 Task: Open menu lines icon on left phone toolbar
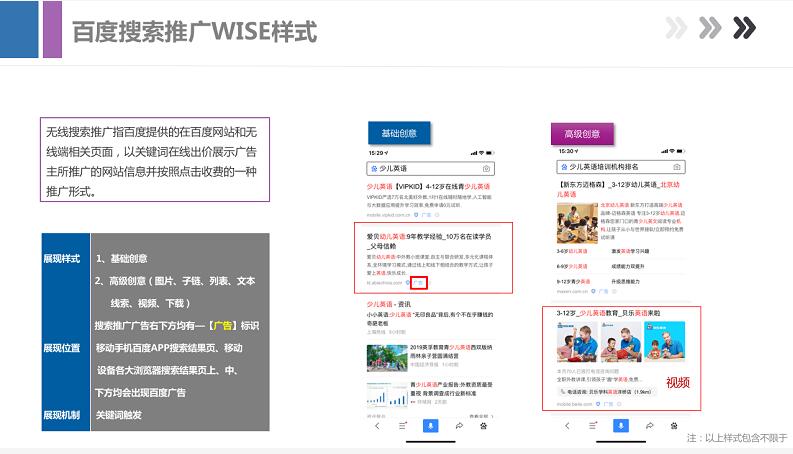403,425
